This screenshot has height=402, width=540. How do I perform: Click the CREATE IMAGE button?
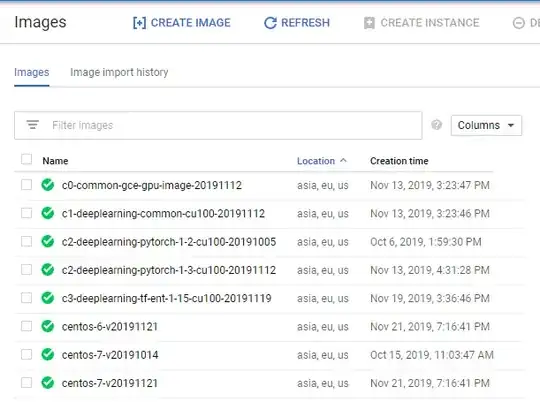tap(182, 23)
